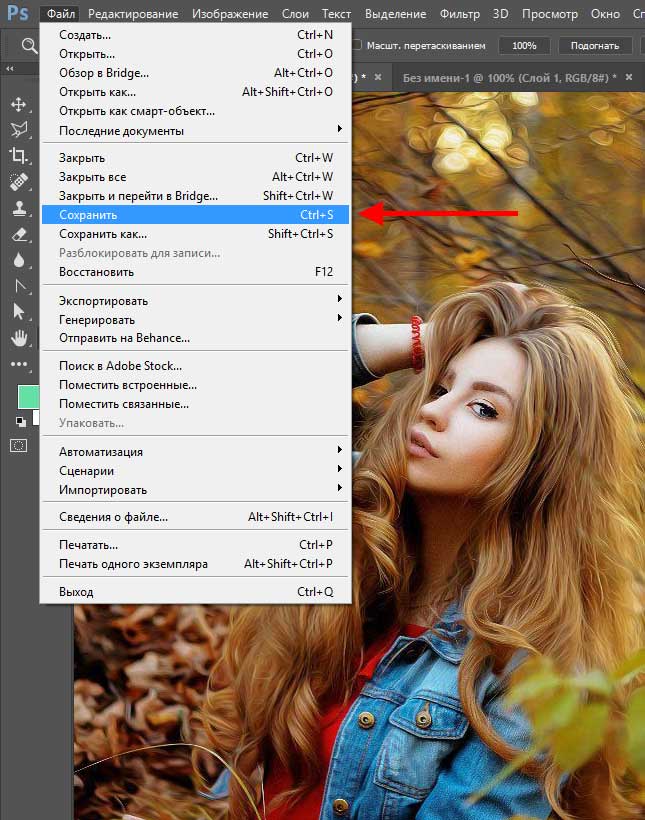645x820 pixels.
Task: Expand the Сценарии submenu
Action: point(195,471)
